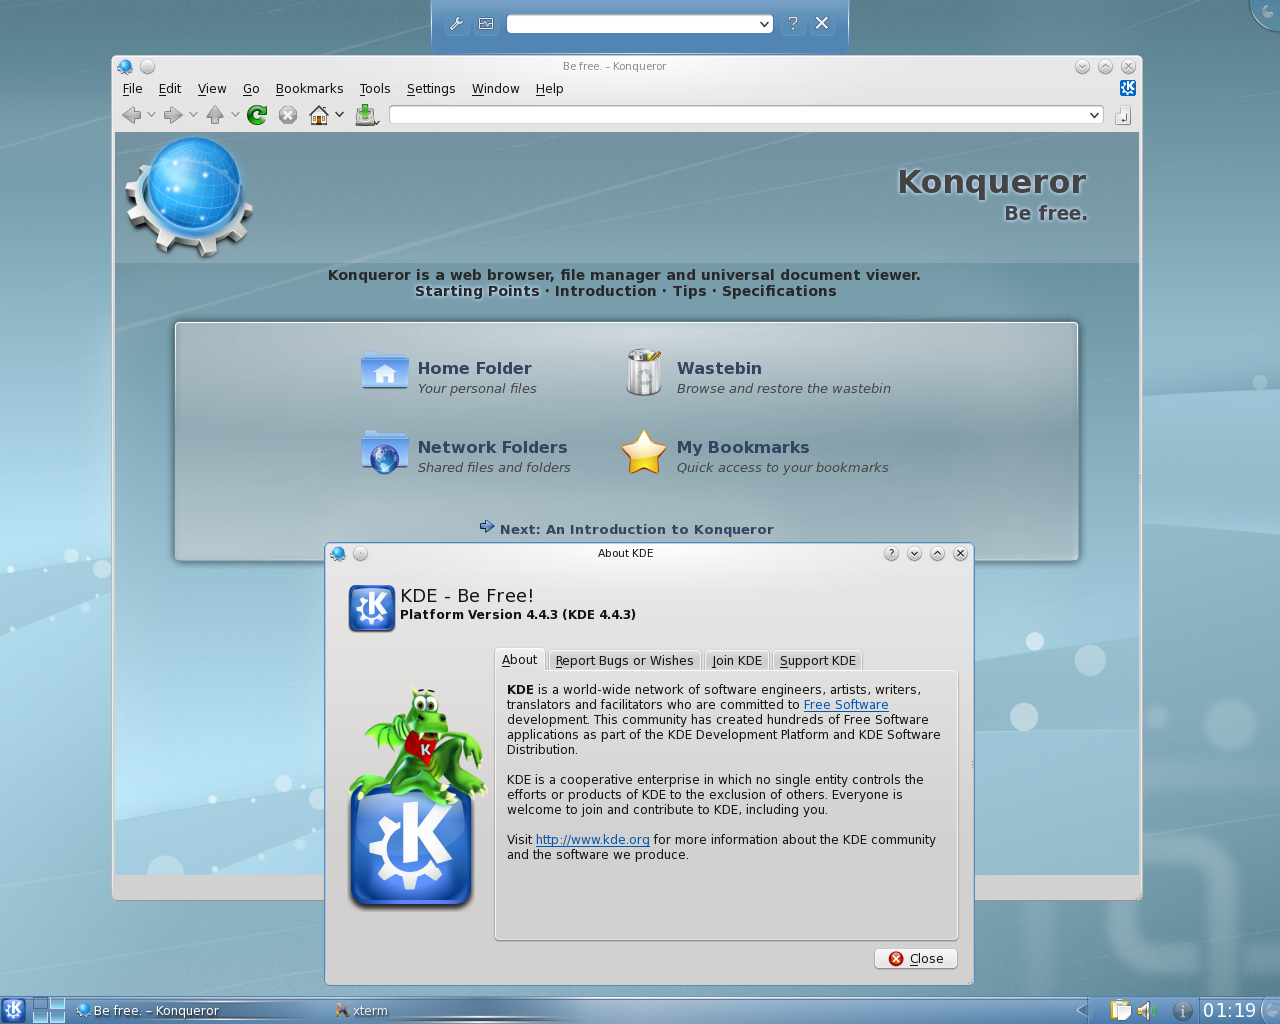Click the Konqueror window menu icon in titlebar
The image size is (1280, 1024).
tap(125, 67)
